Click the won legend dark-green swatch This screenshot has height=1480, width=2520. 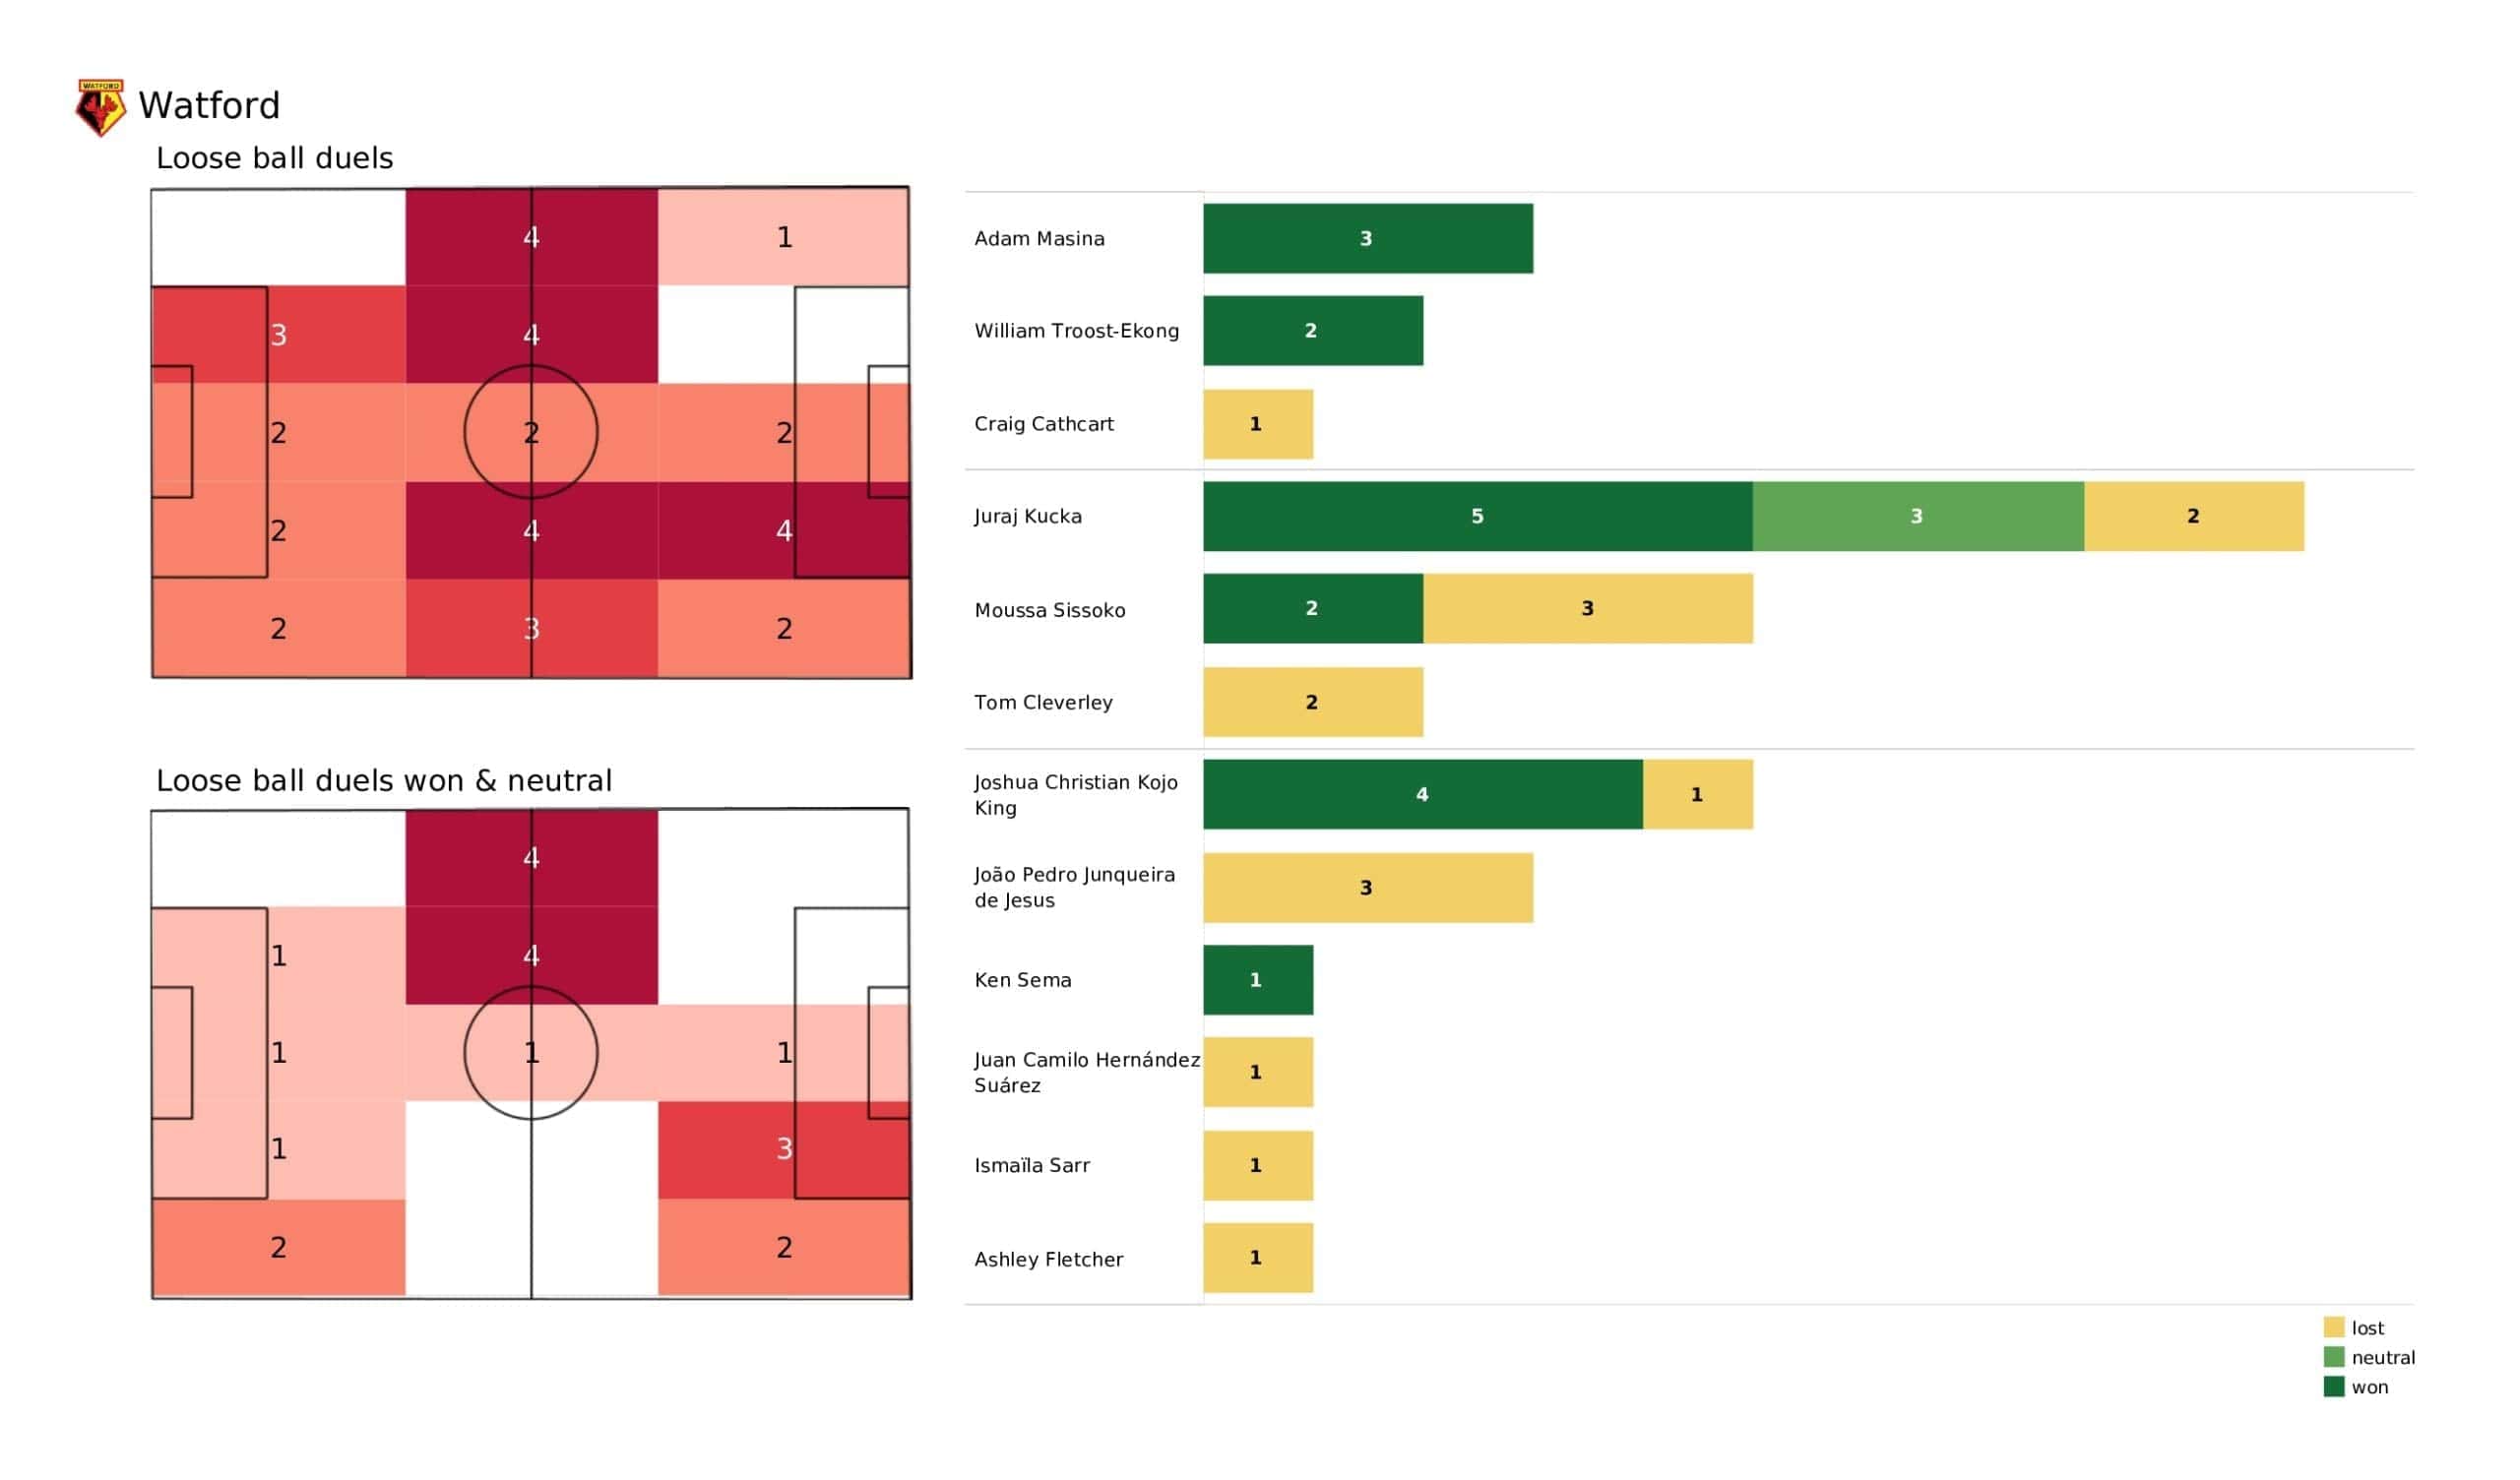(x=2333, y=1387)
